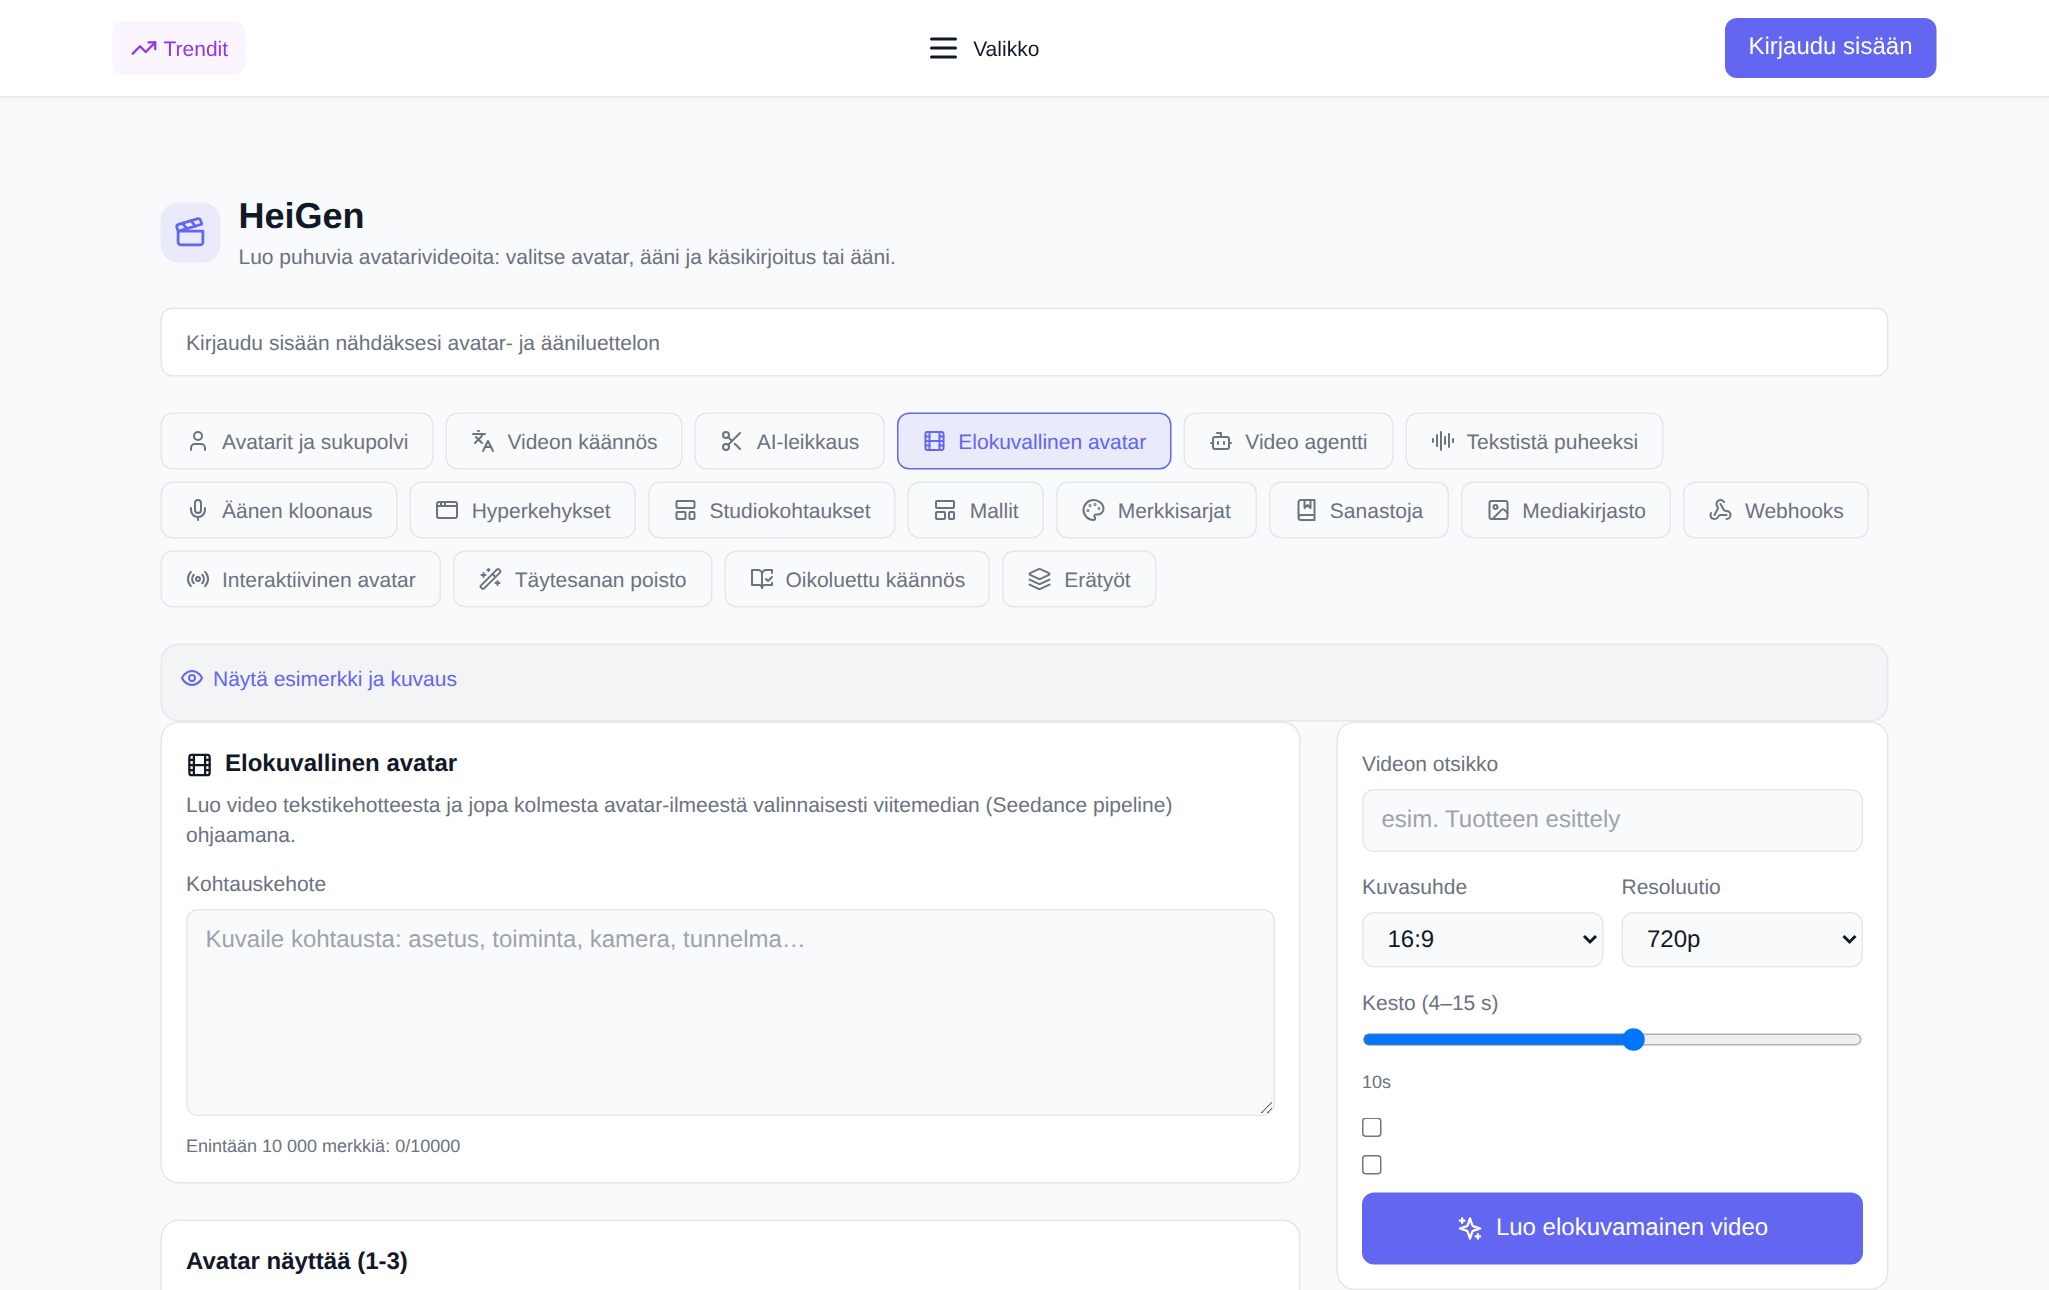Click into the Kohtauskehote prompt textarea
This screenshot has width=2049, height=1290.
(730, 1012)
